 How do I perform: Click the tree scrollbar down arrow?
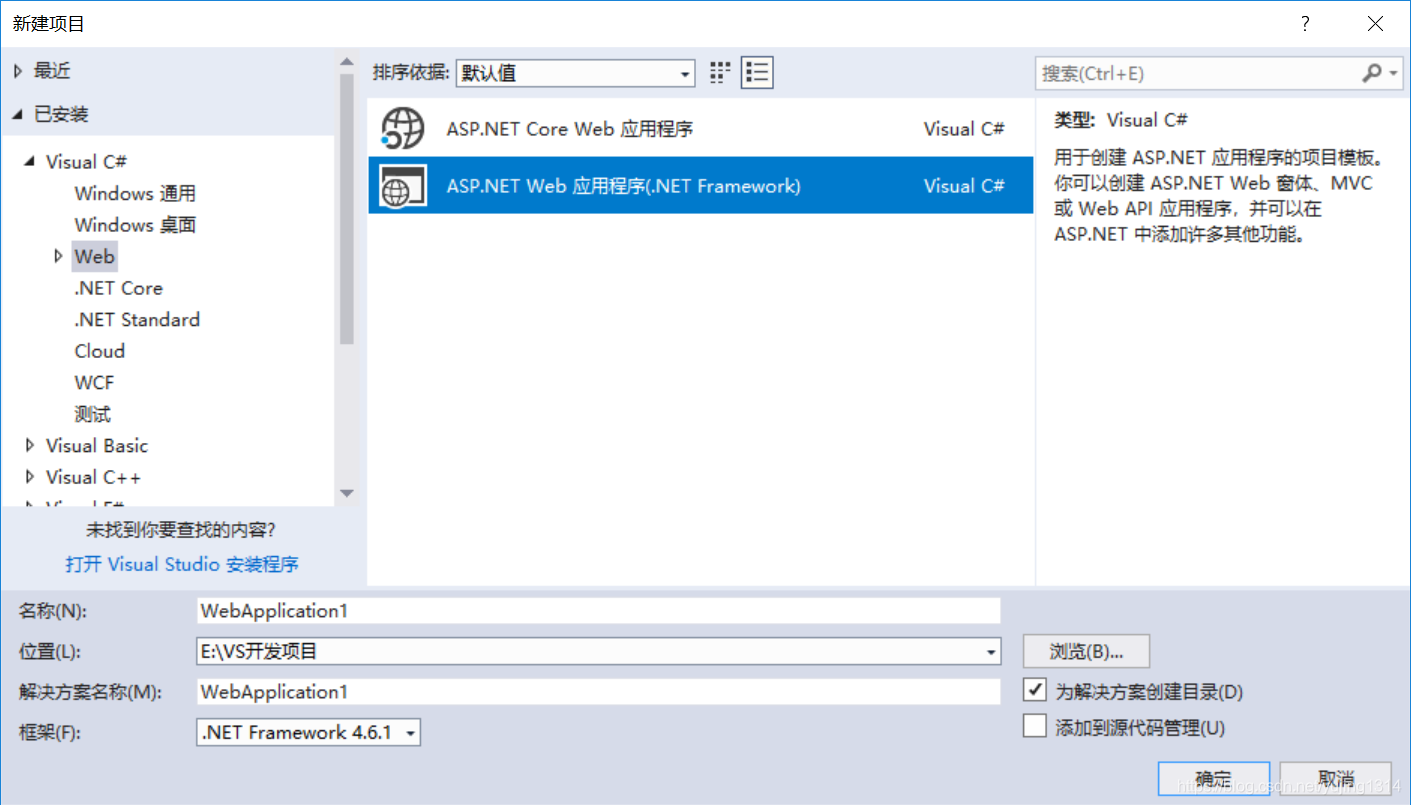(347, 493)
